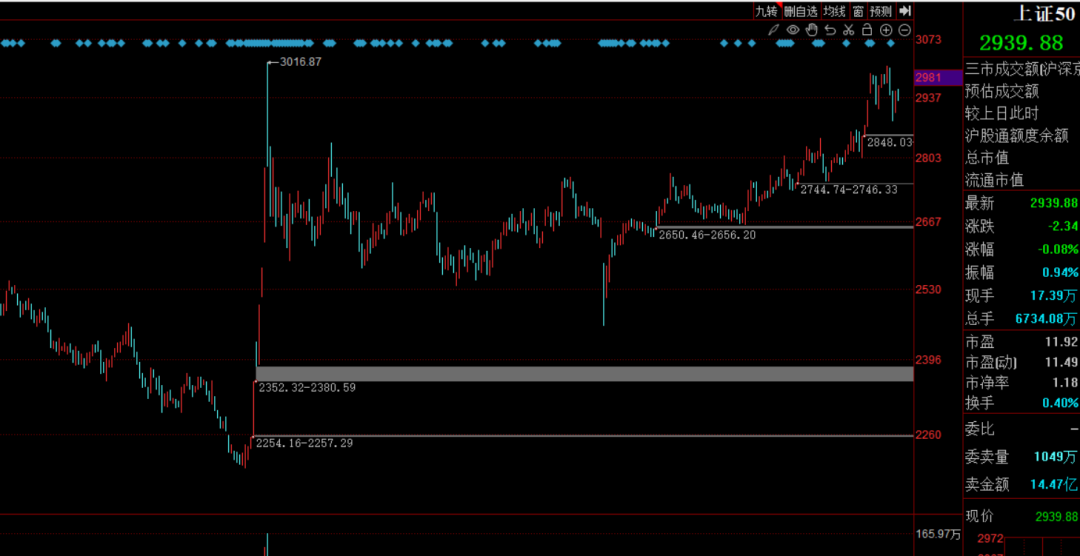Open the 九转 indicator button
This screenshot has height=556, width=1080.
click(765, 11)
